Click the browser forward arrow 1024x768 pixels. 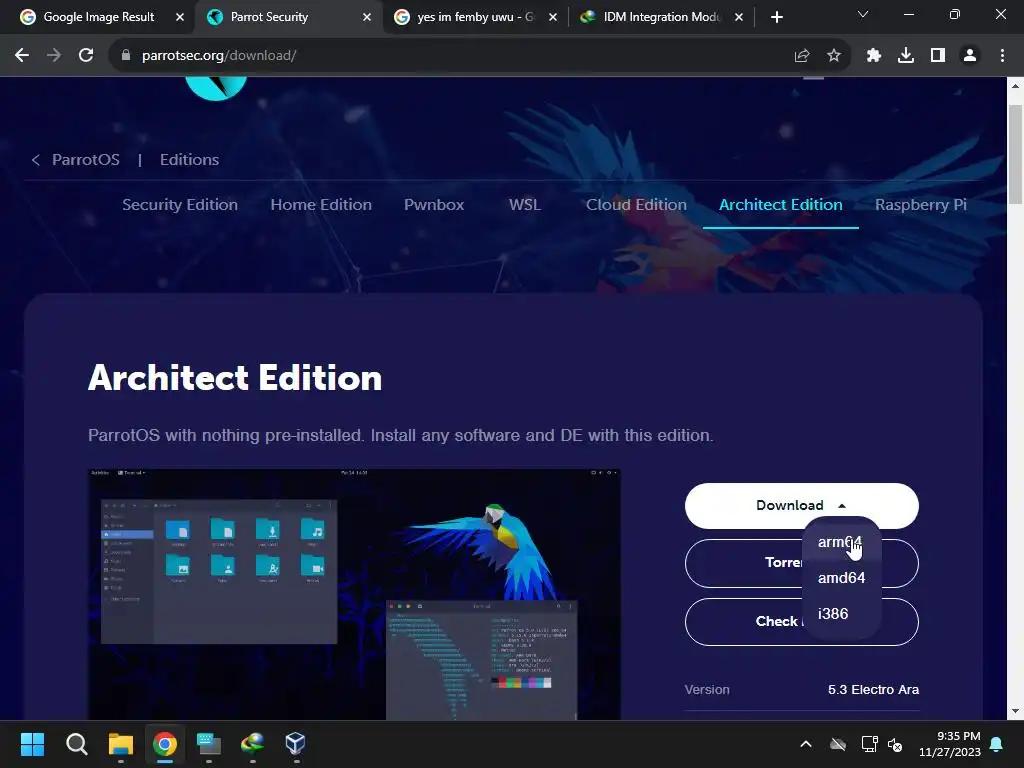click(54, 56)
